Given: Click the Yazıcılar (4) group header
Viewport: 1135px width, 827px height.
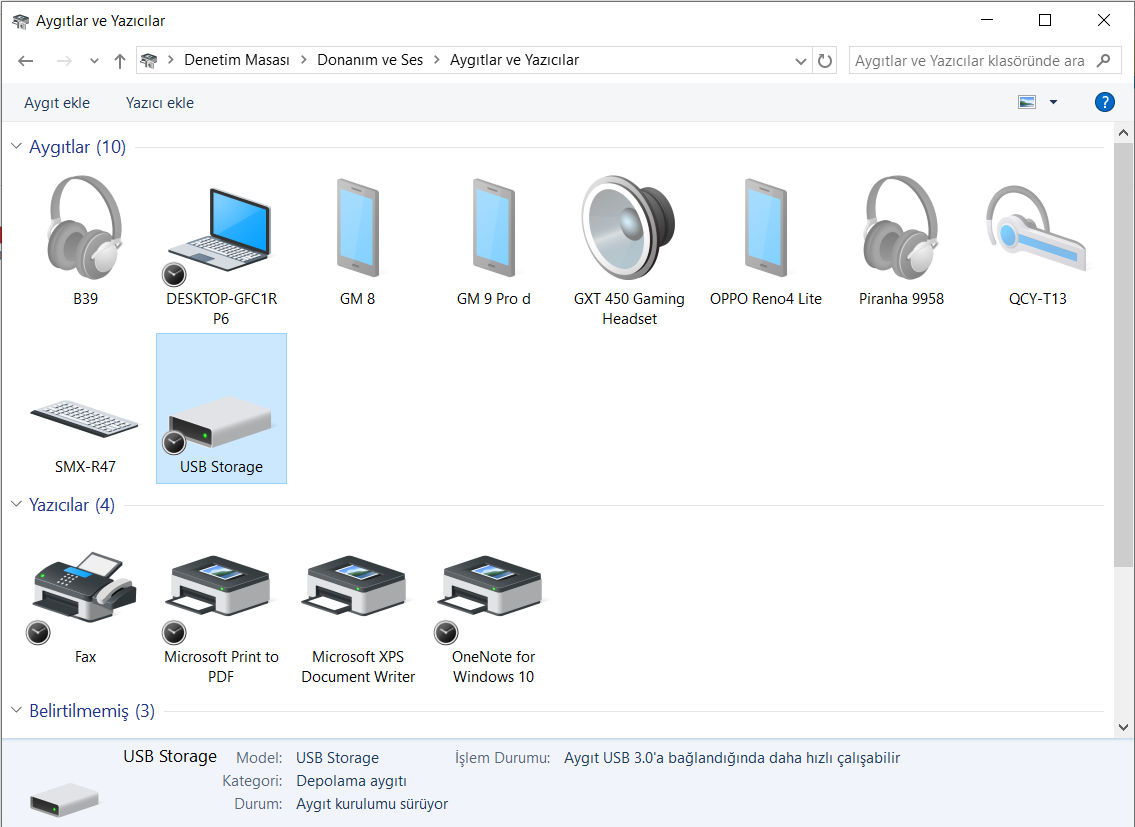Looking at the screenshot, I should [x=72, y=504].
